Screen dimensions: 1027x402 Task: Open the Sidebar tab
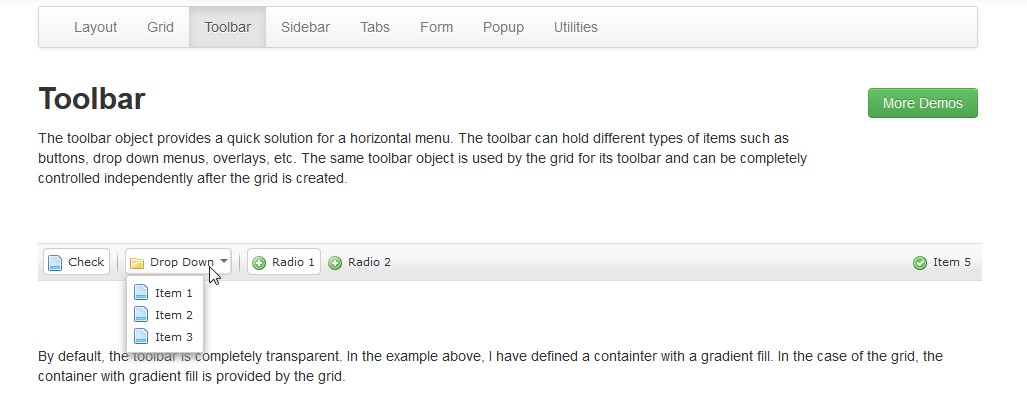tap(305, 27)
